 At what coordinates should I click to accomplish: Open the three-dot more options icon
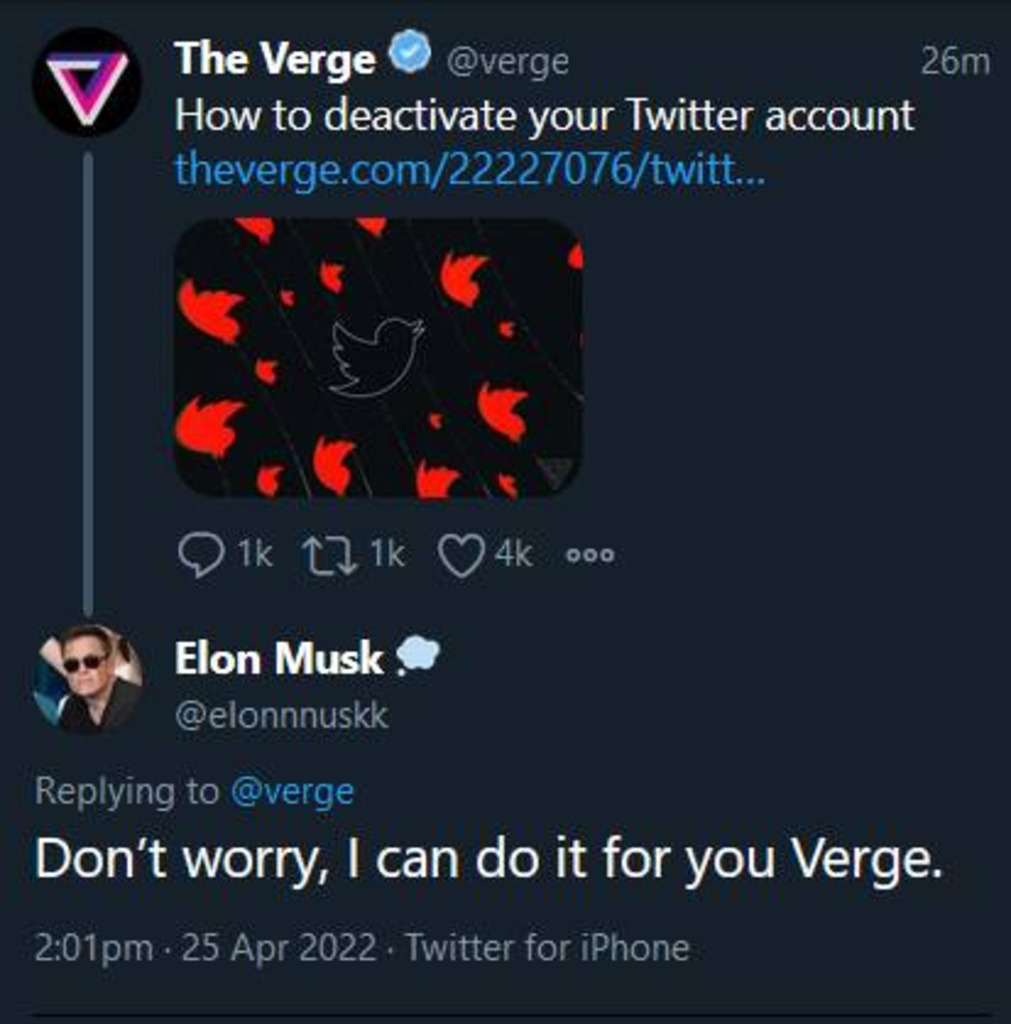[x=590, y=556]
